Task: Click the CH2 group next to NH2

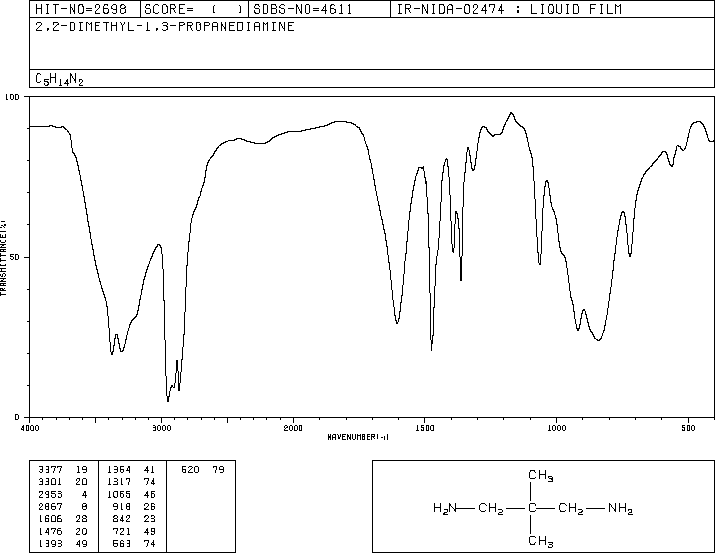Action: pyautogui.click(x=571, y=508)
